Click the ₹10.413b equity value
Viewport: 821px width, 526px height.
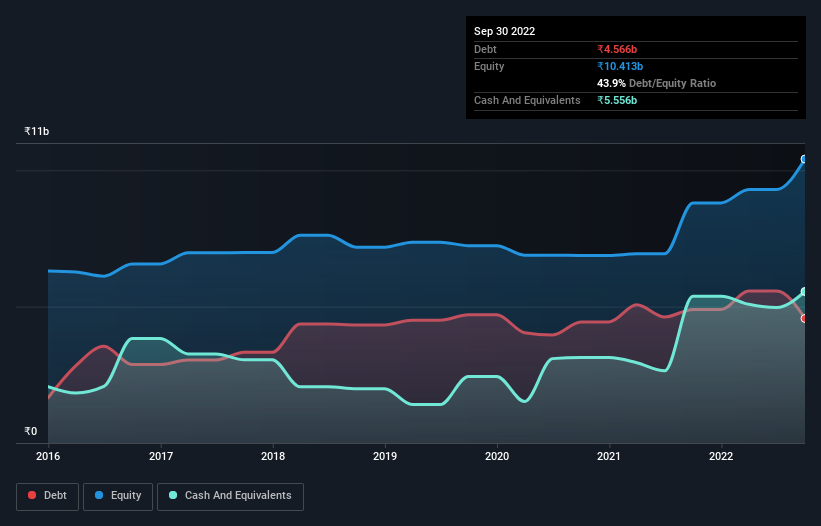click(620, 66)
